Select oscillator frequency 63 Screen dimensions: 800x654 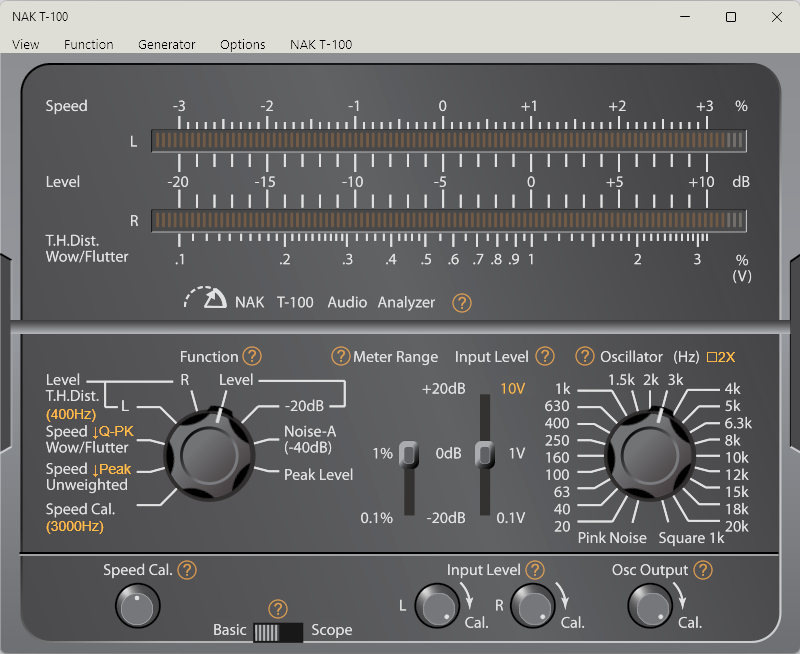[561, 492]
